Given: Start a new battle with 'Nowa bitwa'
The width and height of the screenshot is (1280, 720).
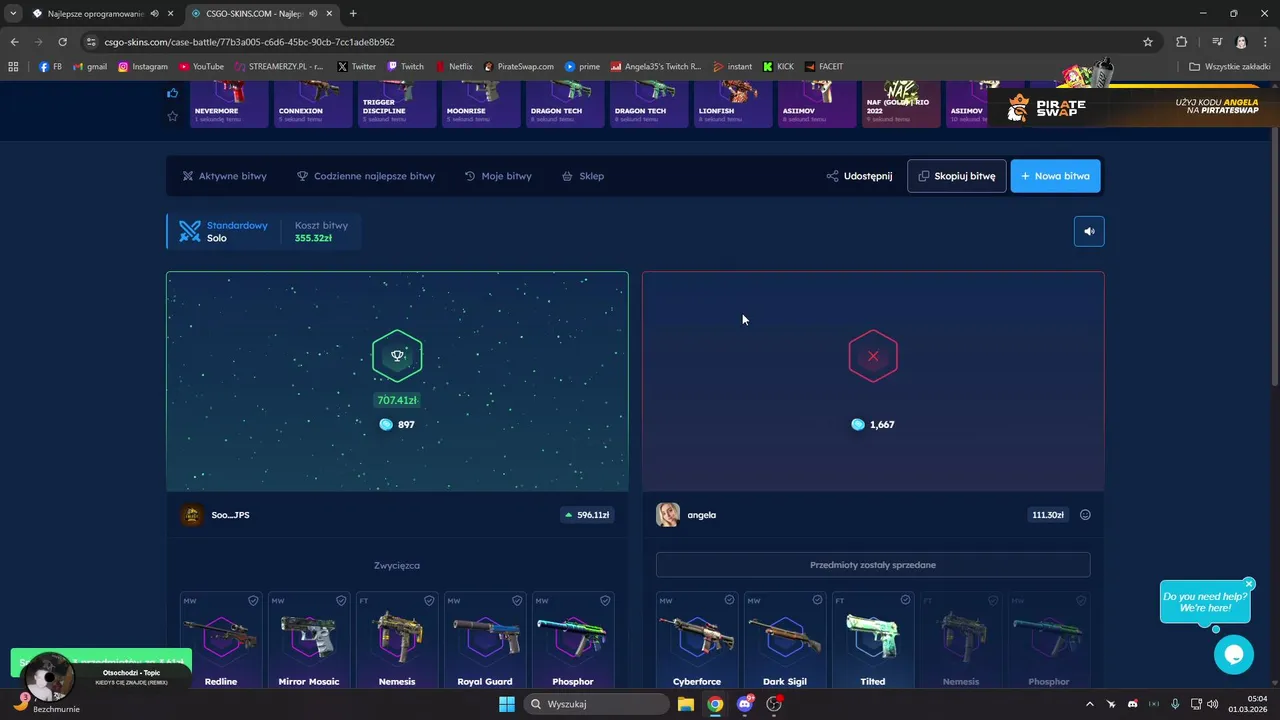Looking at the screenshot, I should tap(1056, 176).
